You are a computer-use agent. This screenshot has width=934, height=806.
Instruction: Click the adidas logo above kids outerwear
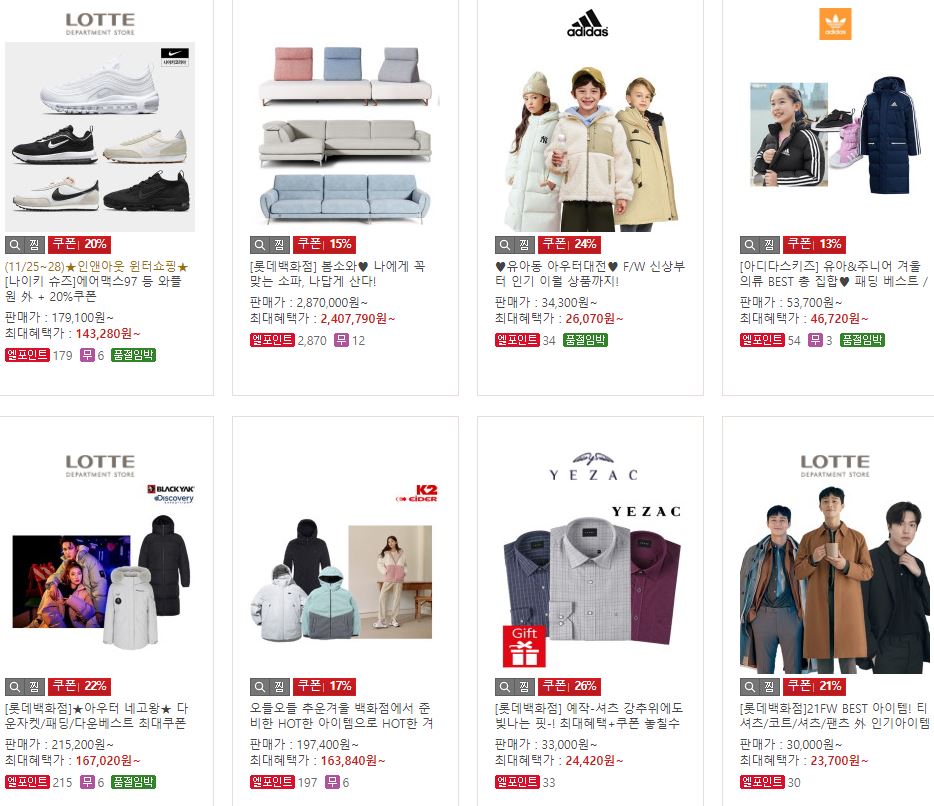(x=588, y=23)
